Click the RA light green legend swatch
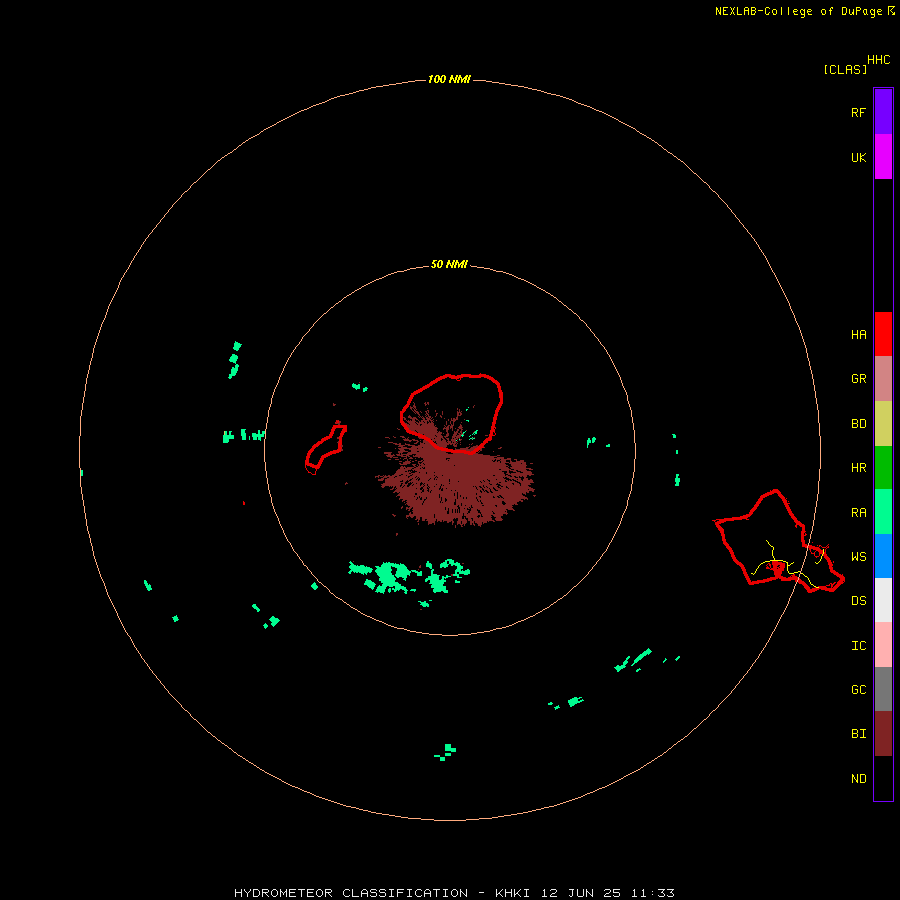900x900 pixels. 883,512
